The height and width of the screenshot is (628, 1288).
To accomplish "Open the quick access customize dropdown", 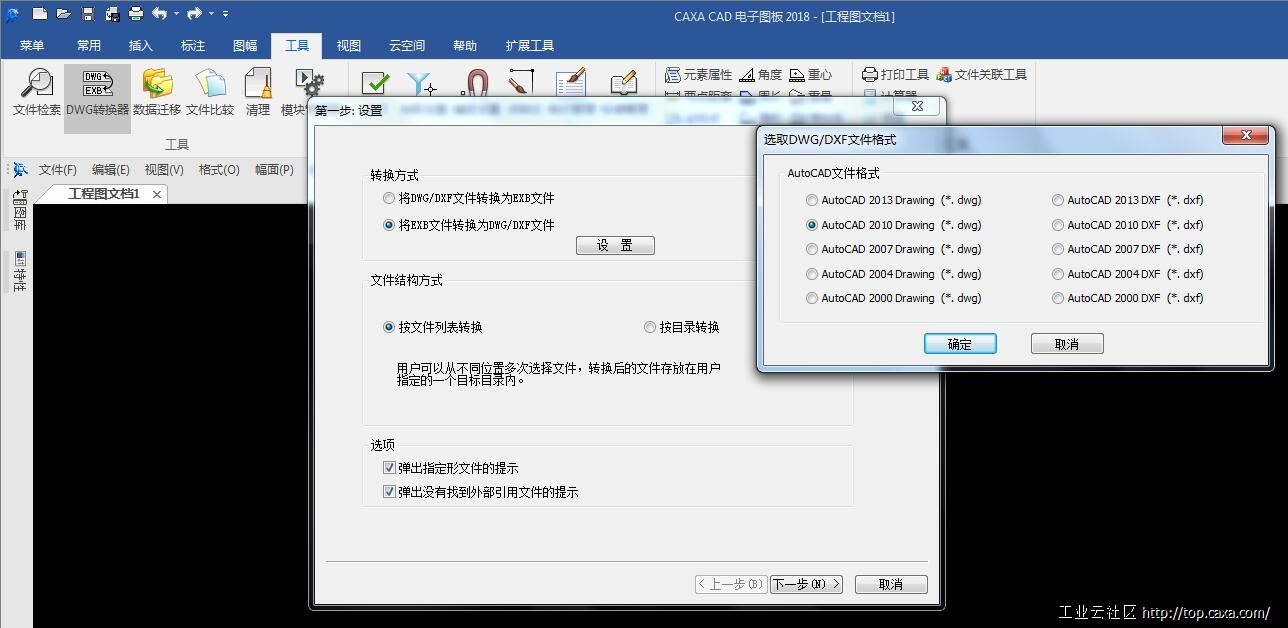I will tap(225, 14).
